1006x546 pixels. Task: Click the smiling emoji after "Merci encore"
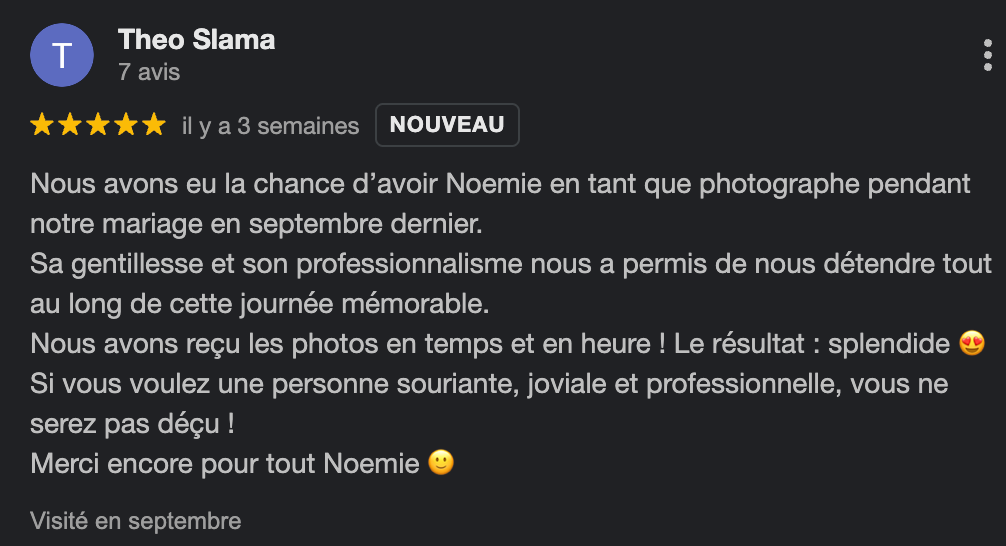pos(441,464)
